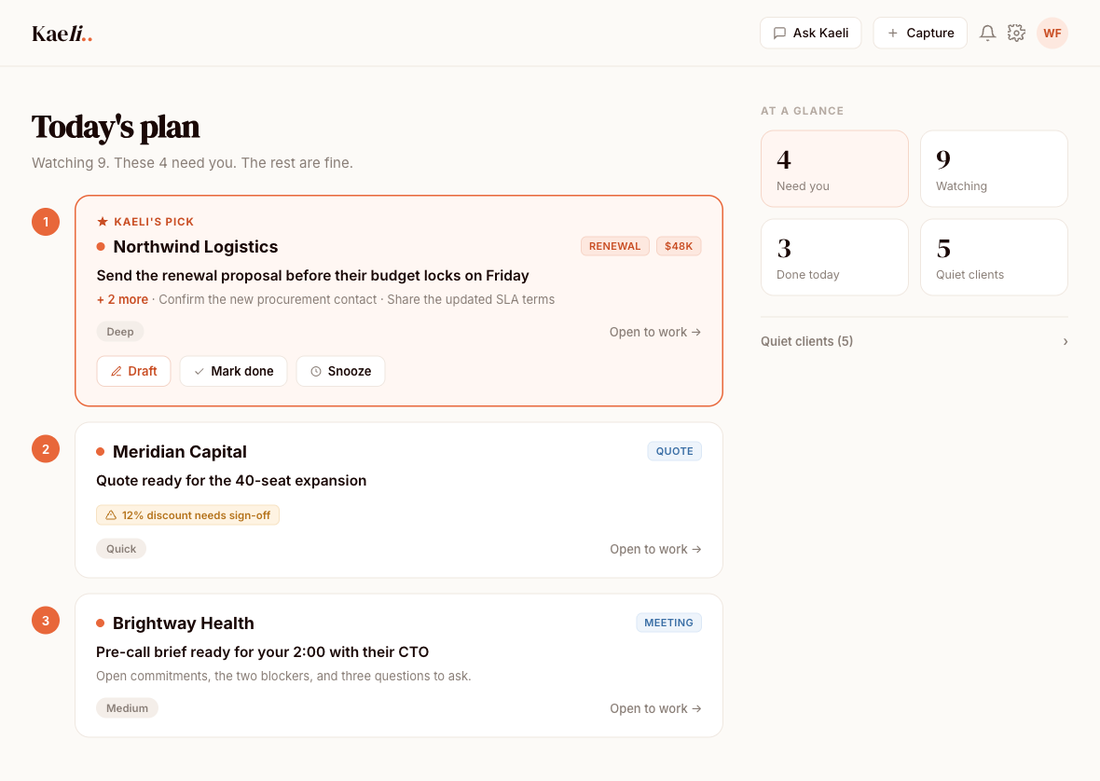The image size is (1100, 781).
Task: Click the Kaeli logo
Action: pyautogui.click(x=62, y=34)
